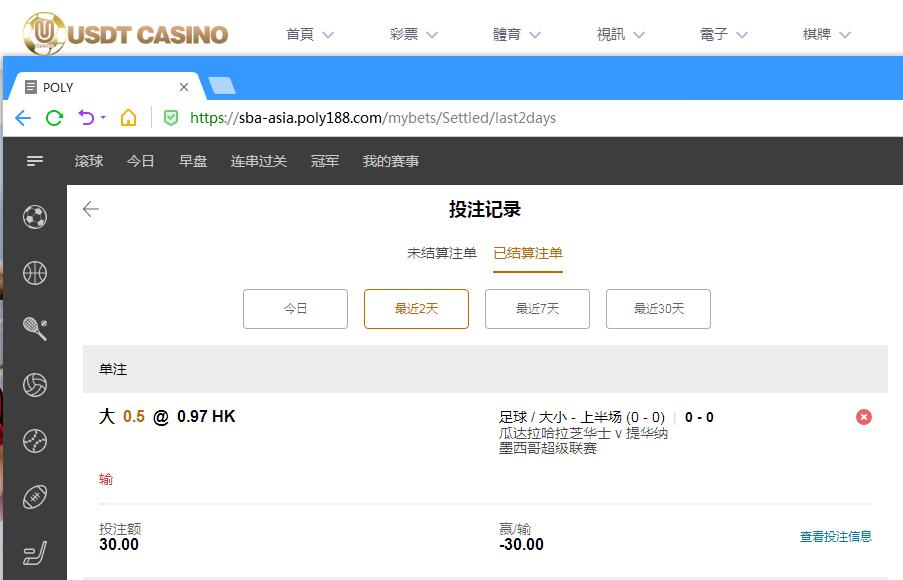Filter bets by 今日 button
The height and width of the screenshot is (580, 903).
pos(295,309)
